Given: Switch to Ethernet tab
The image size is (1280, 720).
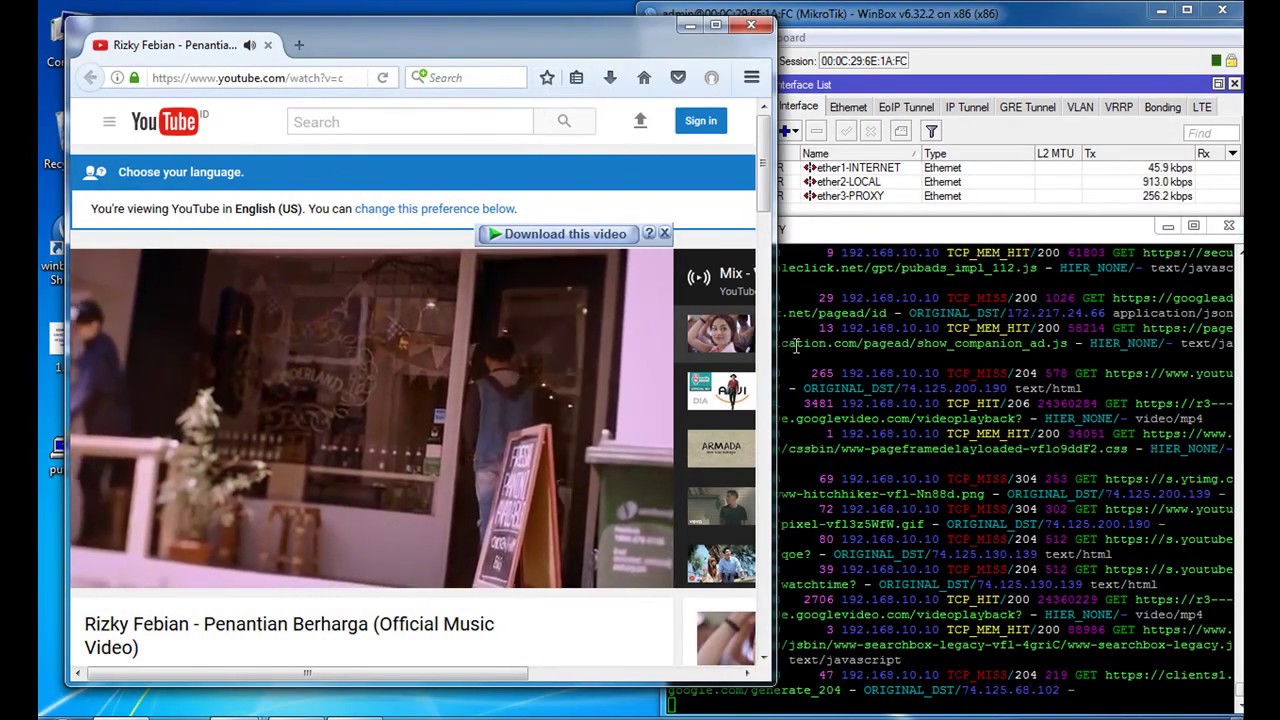Looking at the screenshot, I should point(848,107).
